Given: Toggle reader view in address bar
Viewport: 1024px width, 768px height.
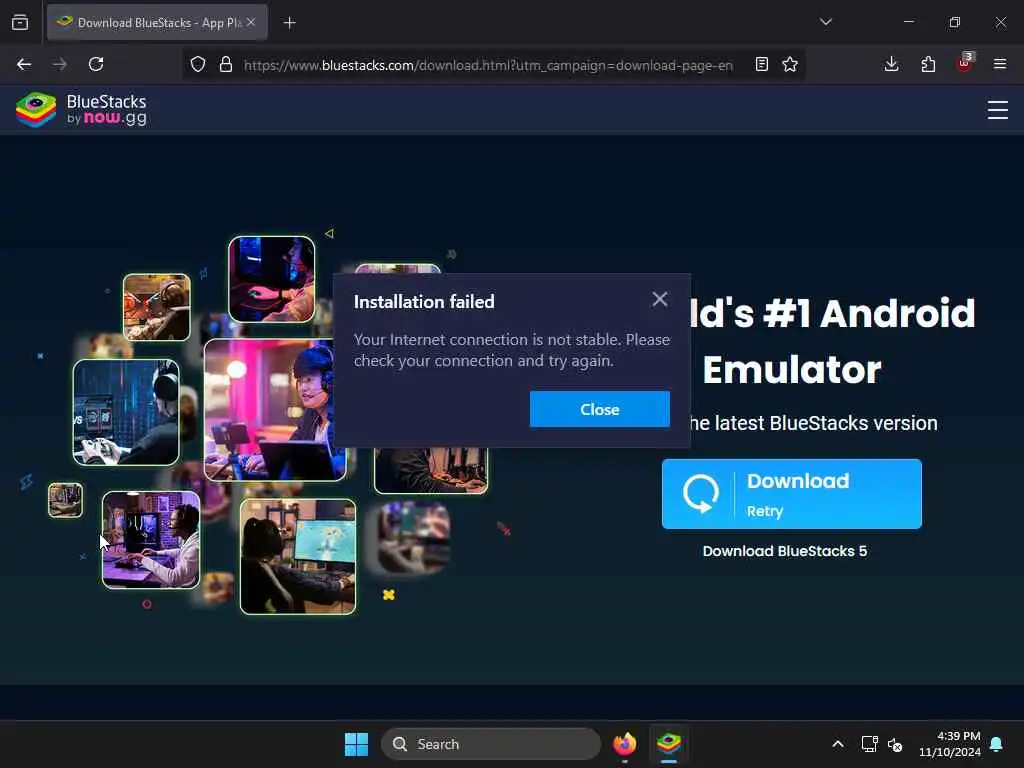Looking at the screenshot, I should click(761, 64).
